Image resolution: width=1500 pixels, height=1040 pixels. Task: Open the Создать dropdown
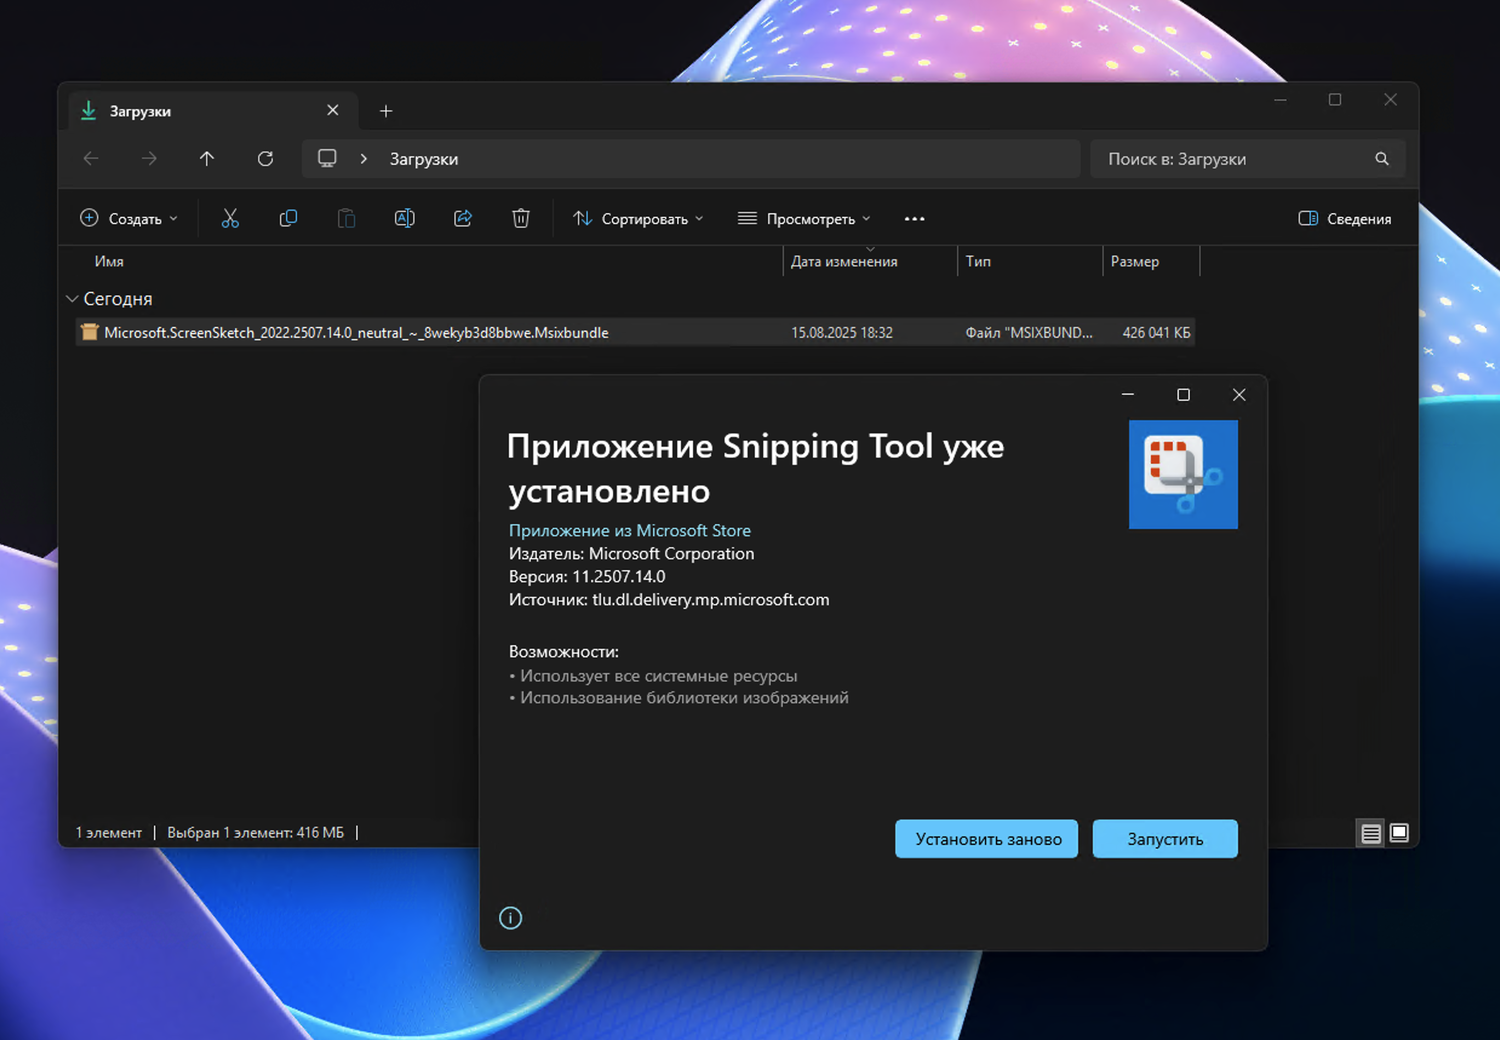tap(129, 219)
